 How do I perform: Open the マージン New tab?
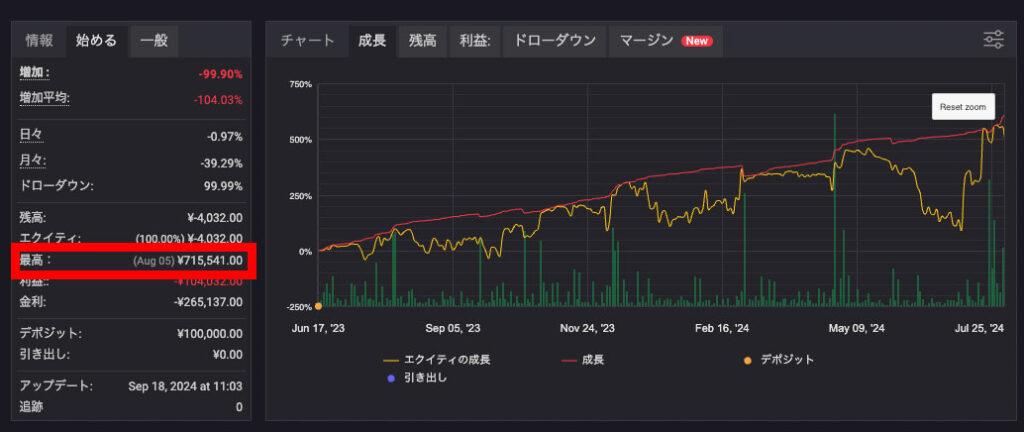(x=666, y=40)
